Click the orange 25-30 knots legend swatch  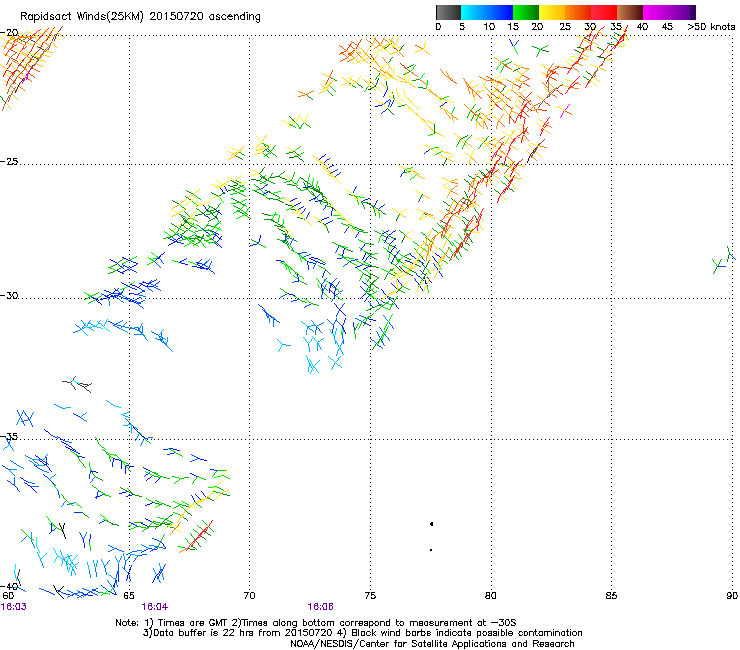point(578,12)
